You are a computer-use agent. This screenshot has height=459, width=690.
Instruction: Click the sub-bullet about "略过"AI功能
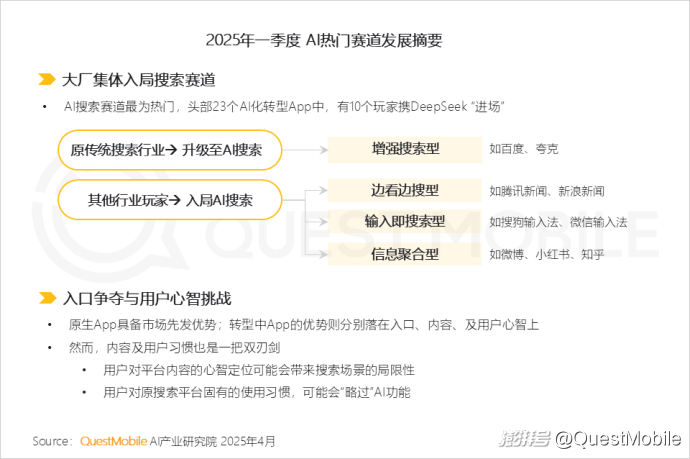pos(257,392)
